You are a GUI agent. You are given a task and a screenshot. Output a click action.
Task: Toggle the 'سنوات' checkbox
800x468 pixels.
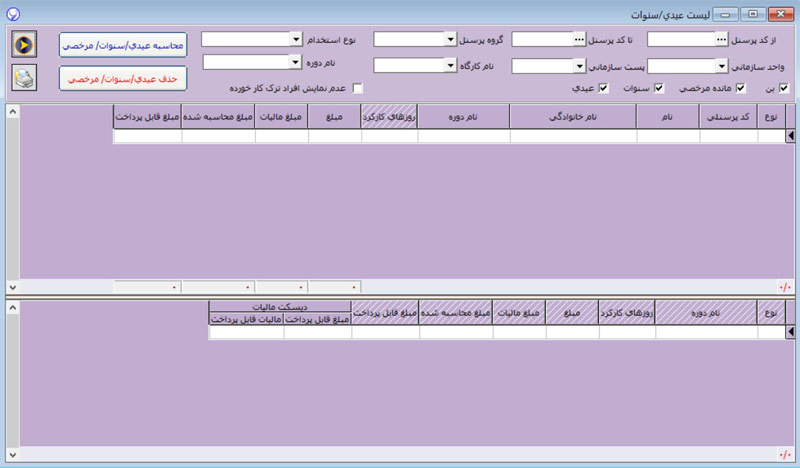[658, 89]
